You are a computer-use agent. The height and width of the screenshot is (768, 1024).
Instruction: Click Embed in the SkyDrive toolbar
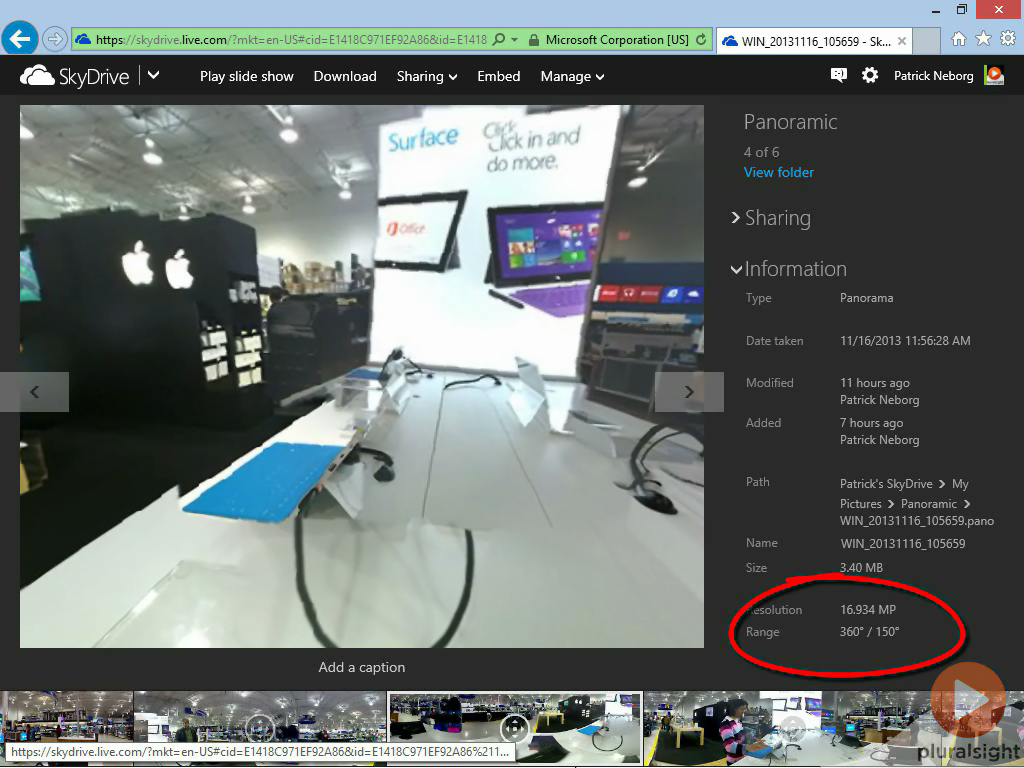pos(498,76)
